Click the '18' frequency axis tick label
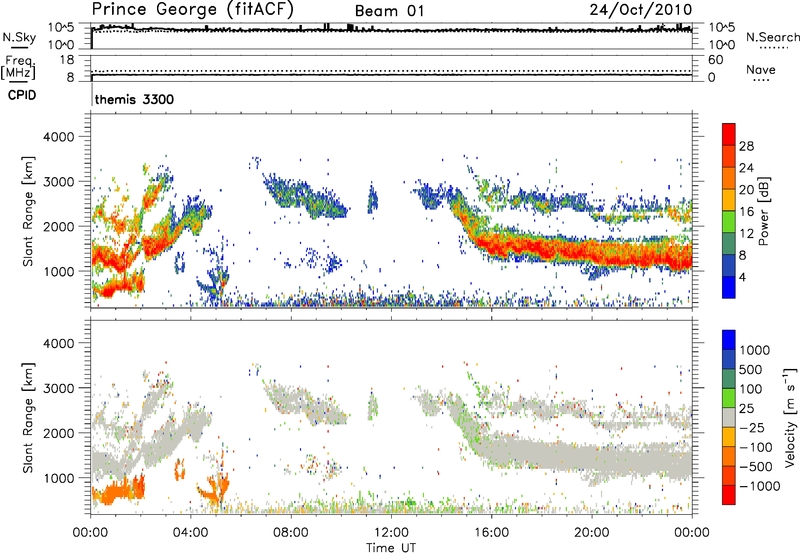Image resolution: width=800 pixels, height=554 pixels. point(67,60)
